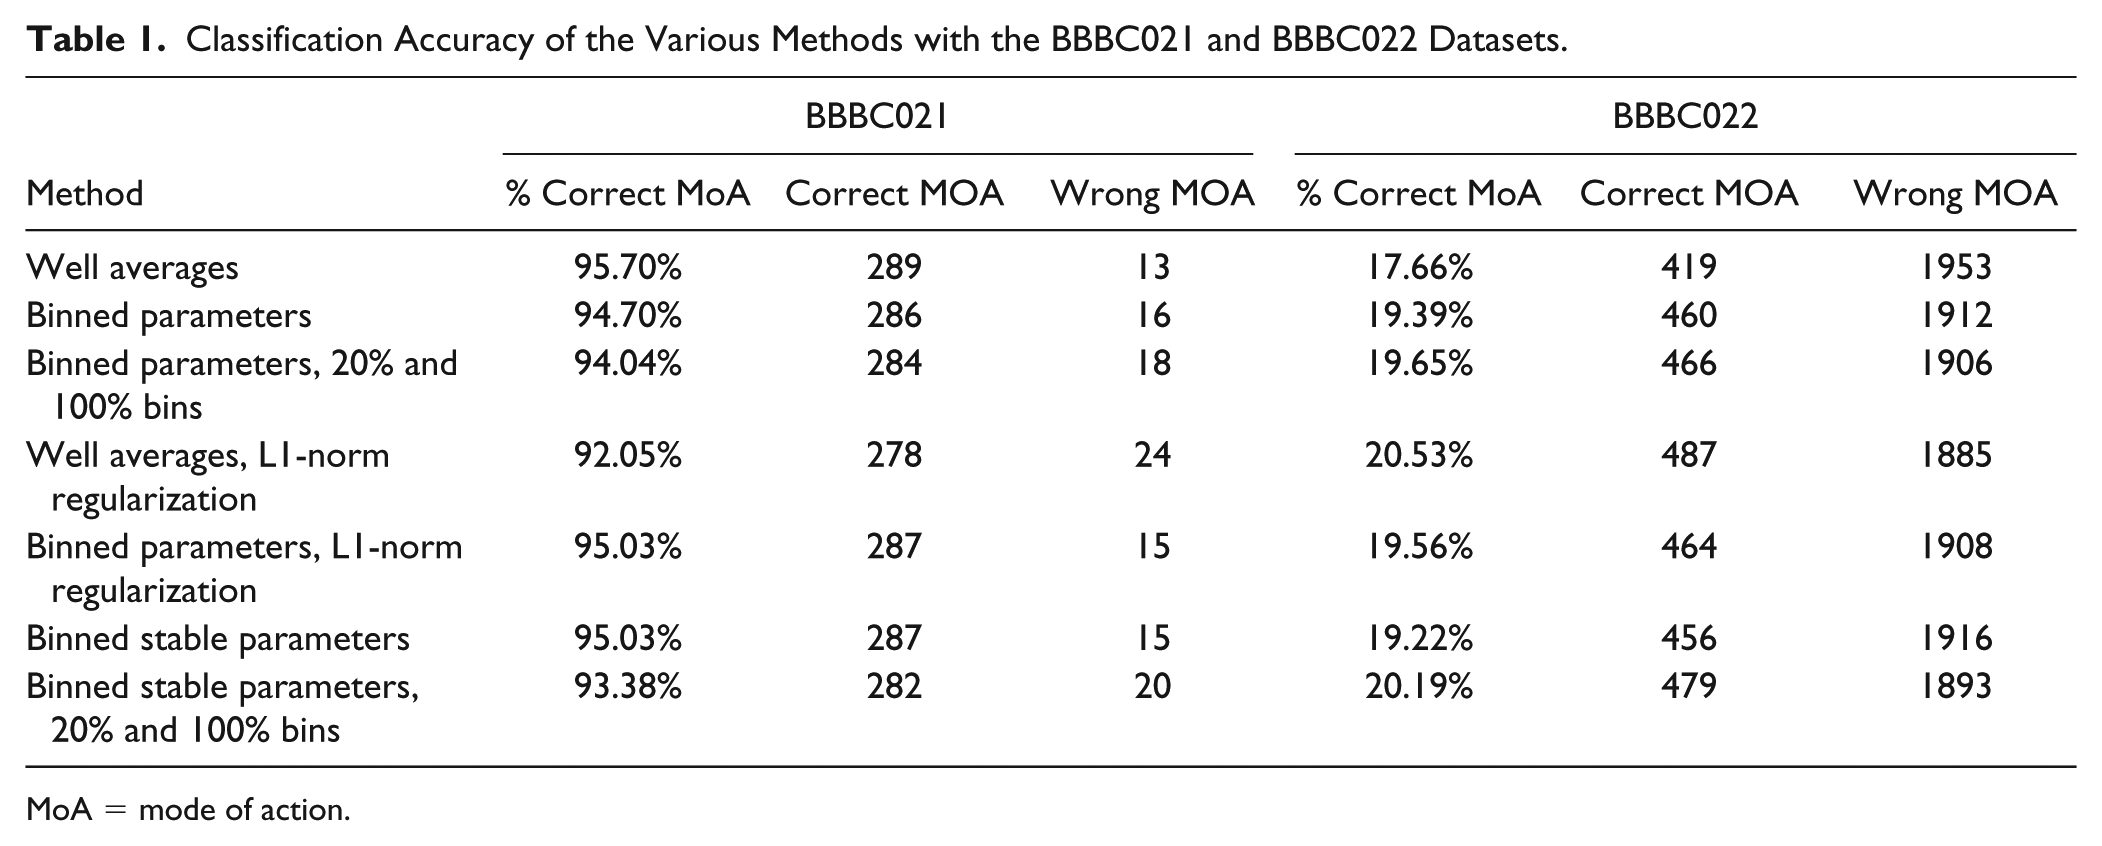Viewport: 2102px width, 846px height.
Task: Select the BBBC021 column group header
Action: (877, 117)
